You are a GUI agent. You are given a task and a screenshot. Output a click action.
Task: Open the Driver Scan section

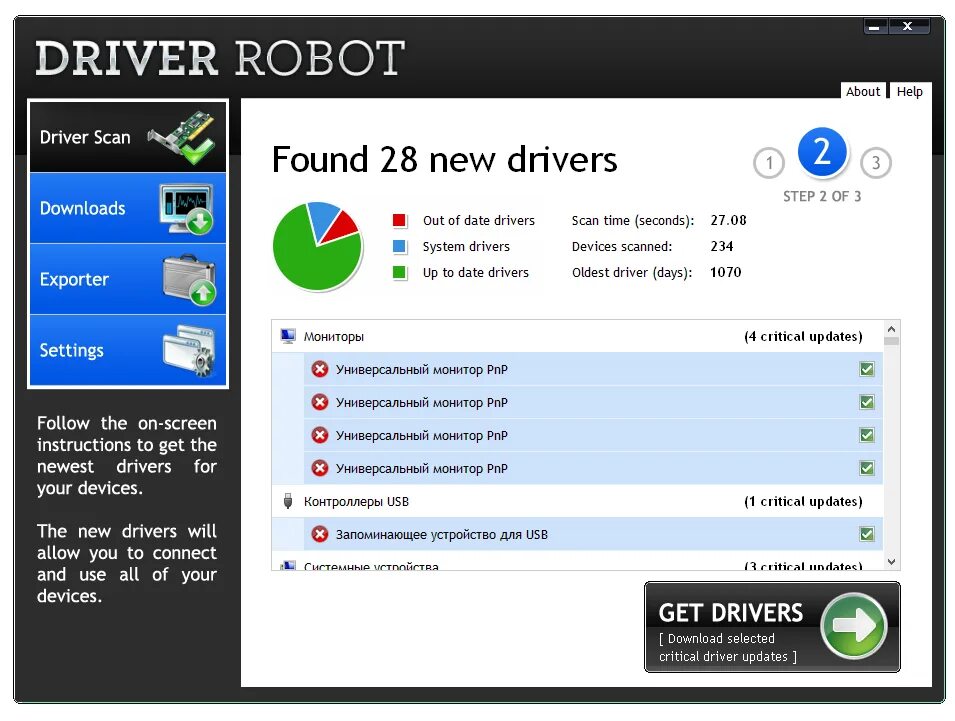pos(128,137)
